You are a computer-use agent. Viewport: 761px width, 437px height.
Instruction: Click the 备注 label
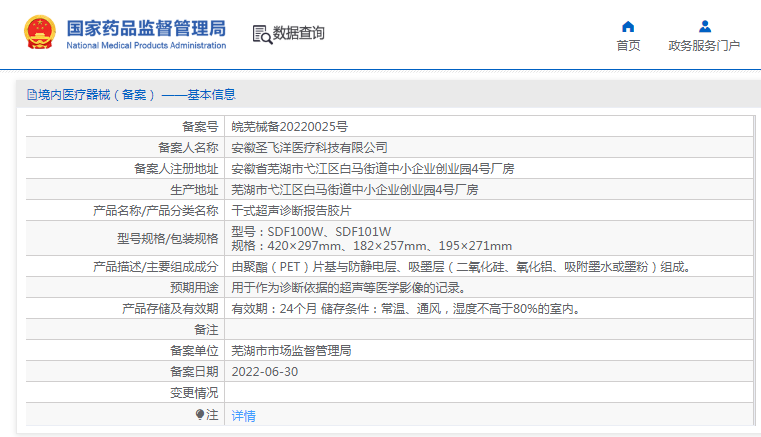coord(206,330)
